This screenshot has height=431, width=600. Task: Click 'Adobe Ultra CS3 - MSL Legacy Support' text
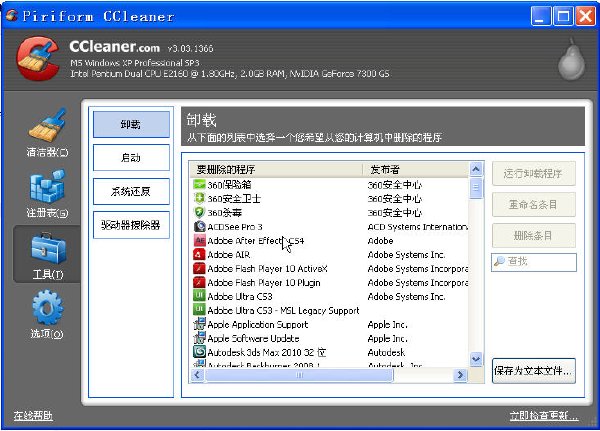click(x=283, y=310)
